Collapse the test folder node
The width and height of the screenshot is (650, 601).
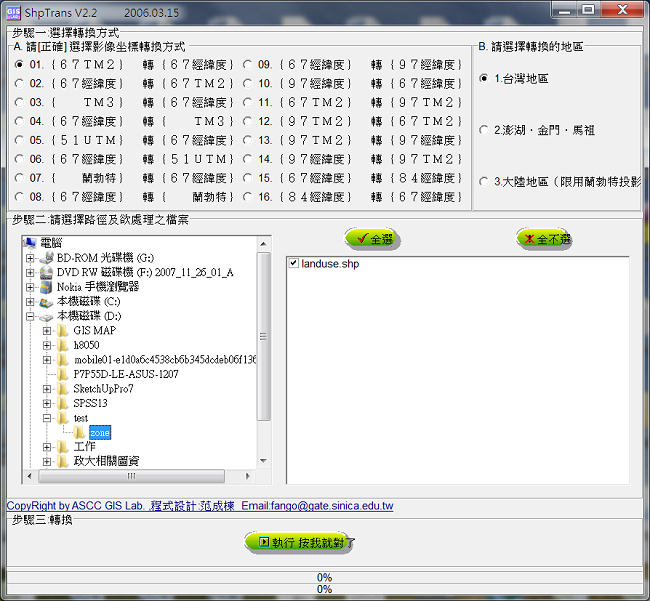(47, 419)
